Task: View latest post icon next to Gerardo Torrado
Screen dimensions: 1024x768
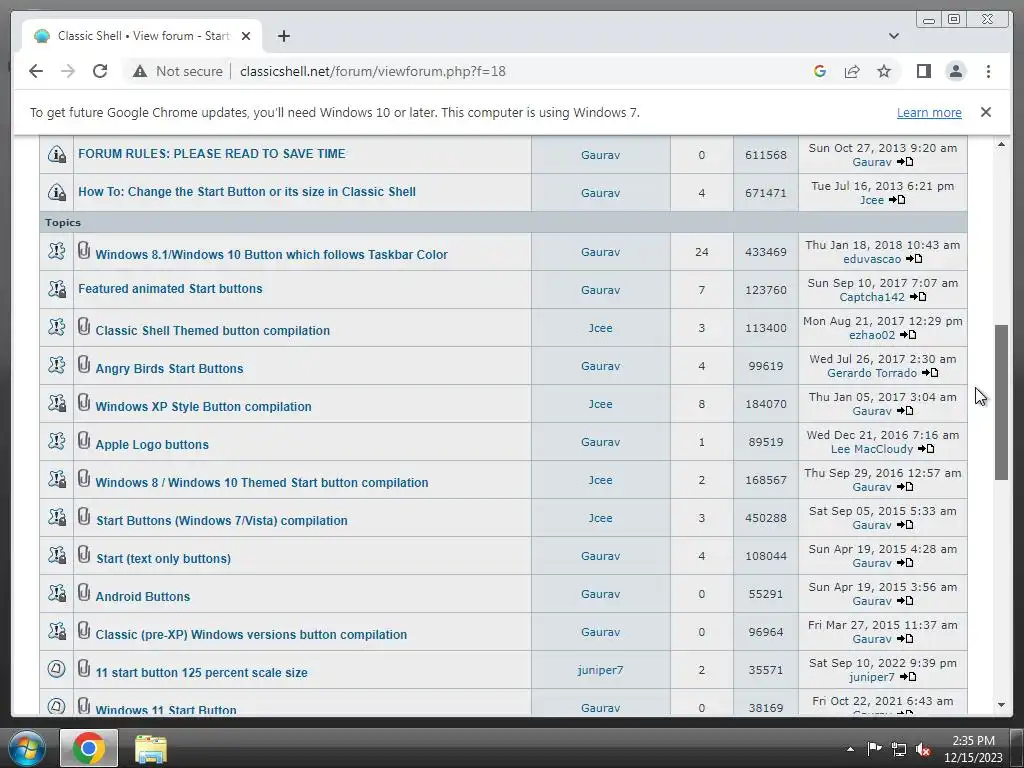Action: (x=930, y=372)
